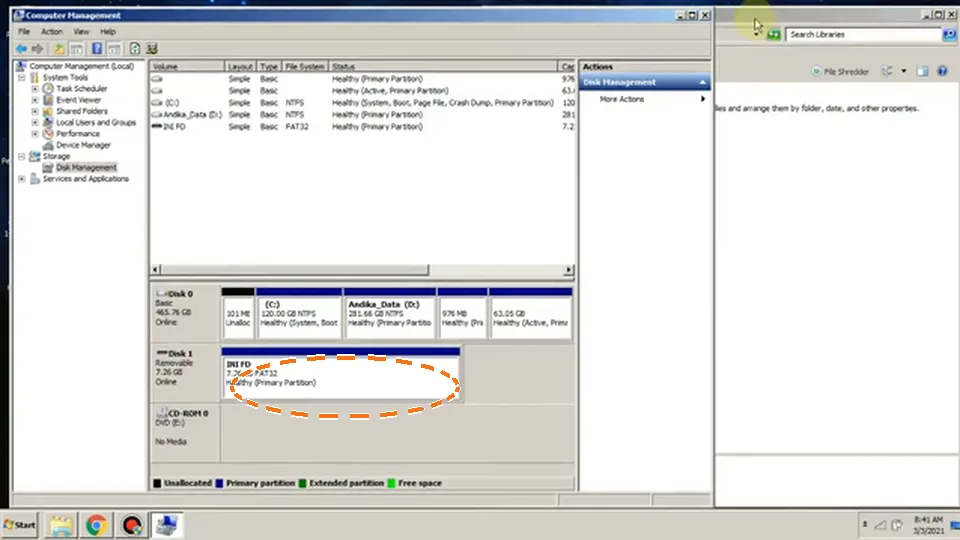Click the volume list scroll-left arrow
The image size is (960, 540).
click(155, 269)
